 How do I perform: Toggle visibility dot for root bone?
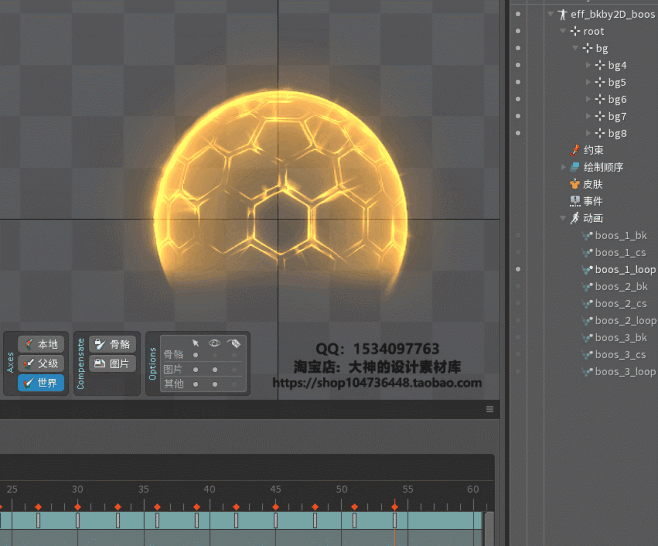(517, 31)
